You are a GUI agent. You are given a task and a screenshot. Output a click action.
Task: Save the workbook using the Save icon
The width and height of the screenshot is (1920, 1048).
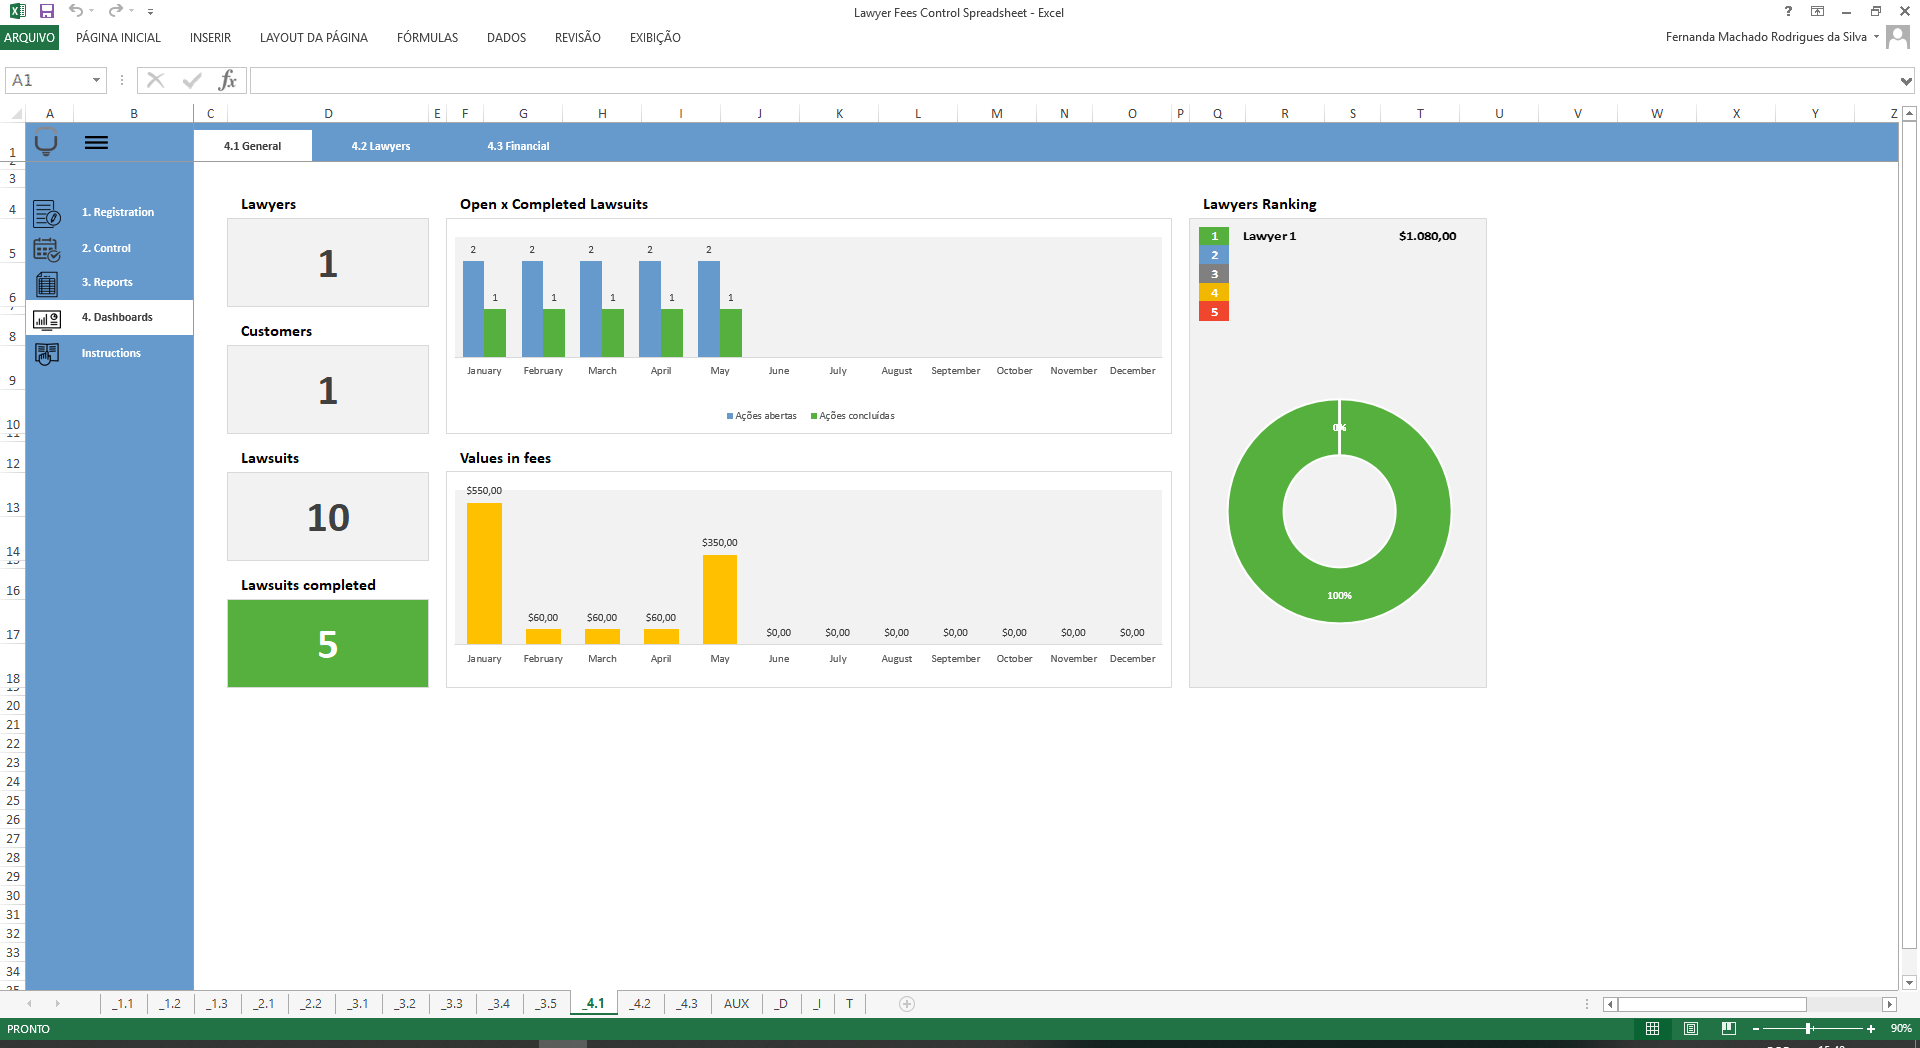coord(48,12)
